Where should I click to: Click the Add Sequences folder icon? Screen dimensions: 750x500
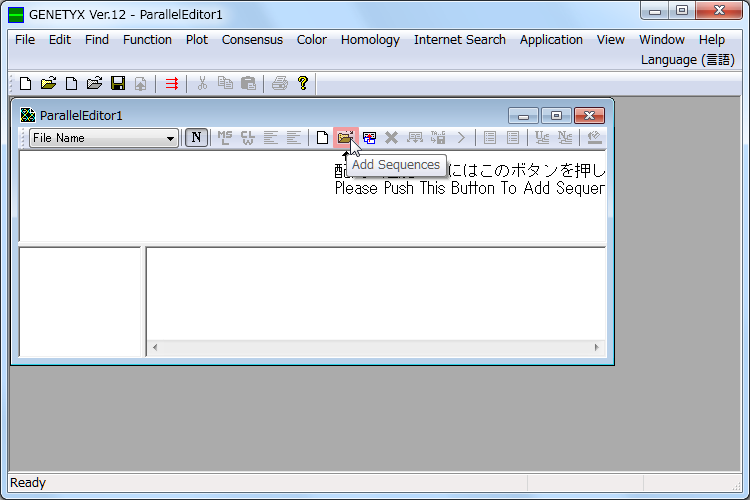coord(345,138)
